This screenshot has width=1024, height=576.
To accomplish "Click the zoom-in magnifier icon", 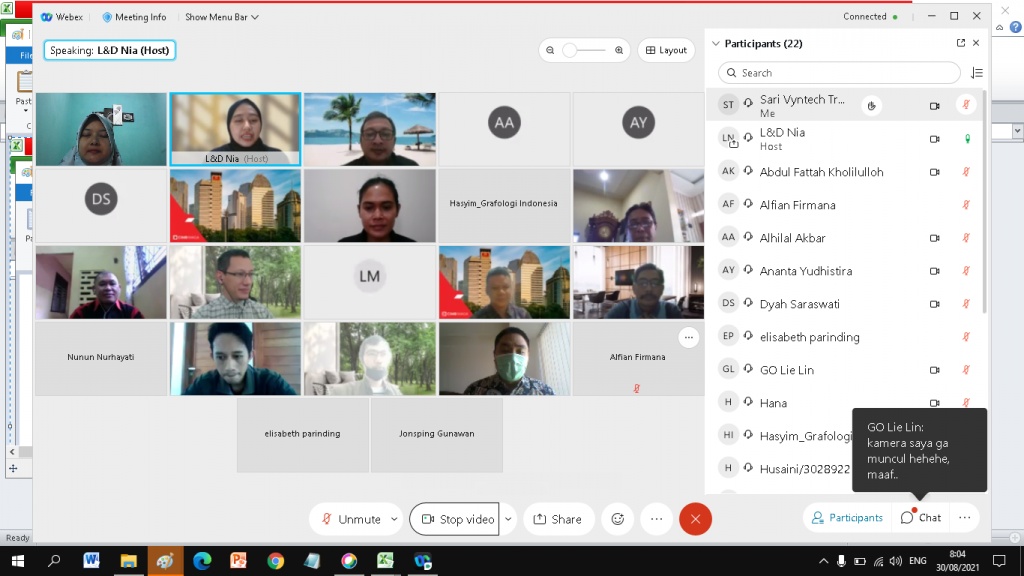I will (x=619, y=49).
